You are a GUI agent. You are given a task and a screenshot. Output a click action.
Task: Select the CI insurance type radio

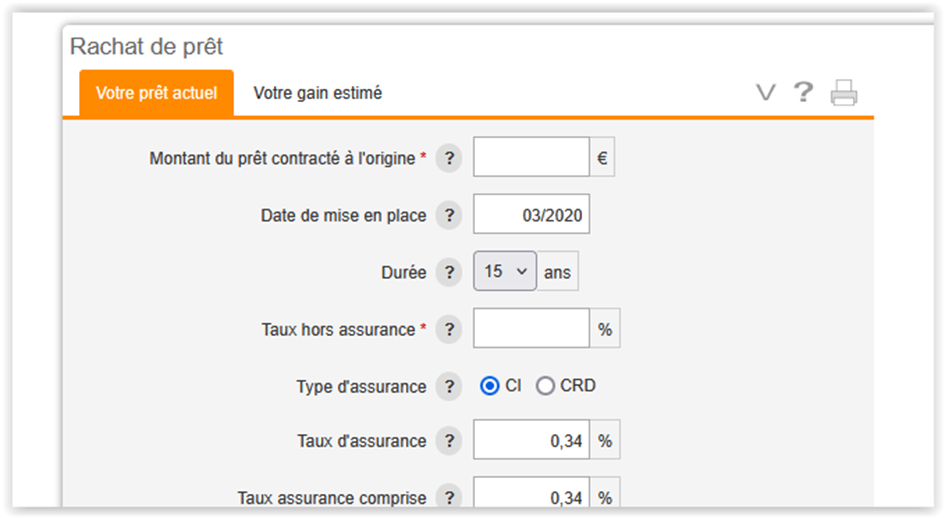point(489,386)
